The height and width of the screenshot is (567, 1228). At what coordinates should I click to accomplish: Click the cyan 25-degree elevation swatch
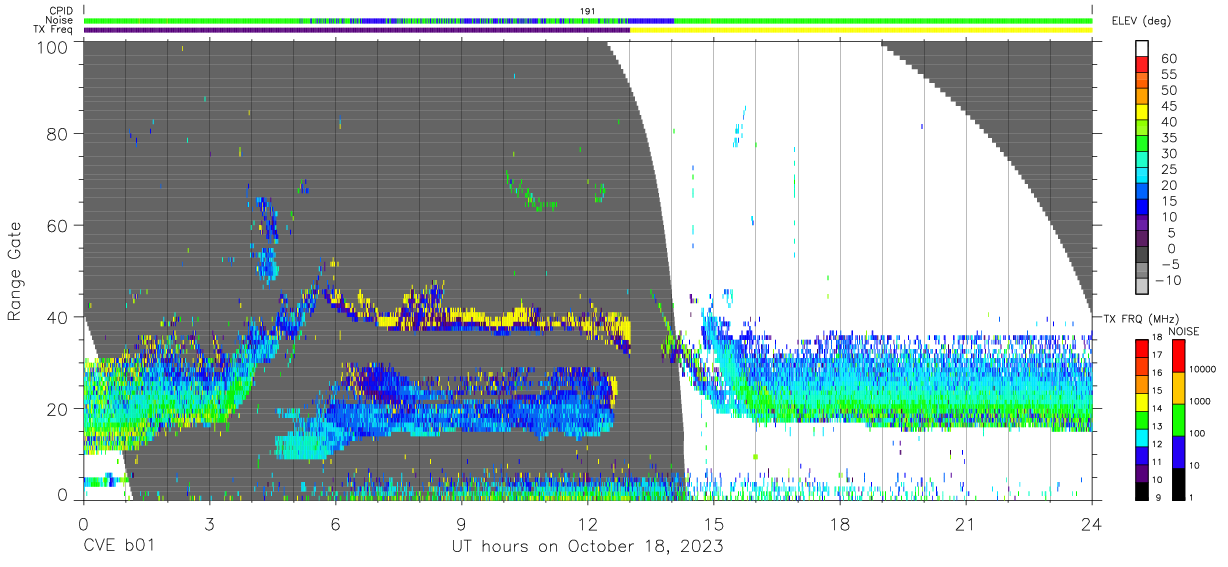tap(1143, 175)
